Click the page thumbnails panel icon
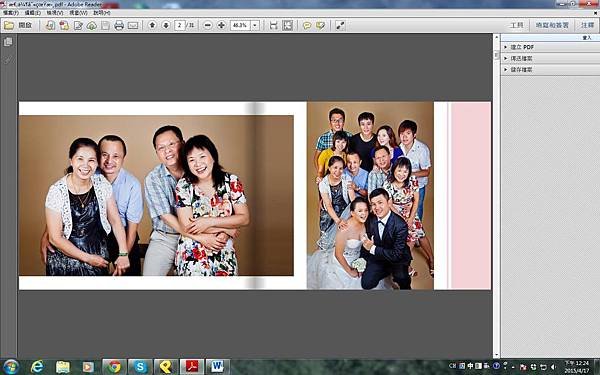Screen dimensions: 600x375 [x=8, y=42]
